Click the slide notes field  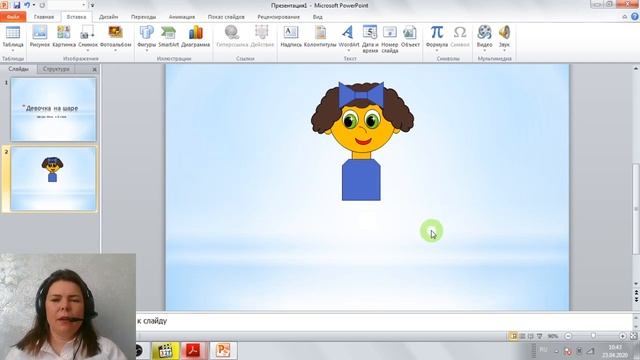coord(383,321)
